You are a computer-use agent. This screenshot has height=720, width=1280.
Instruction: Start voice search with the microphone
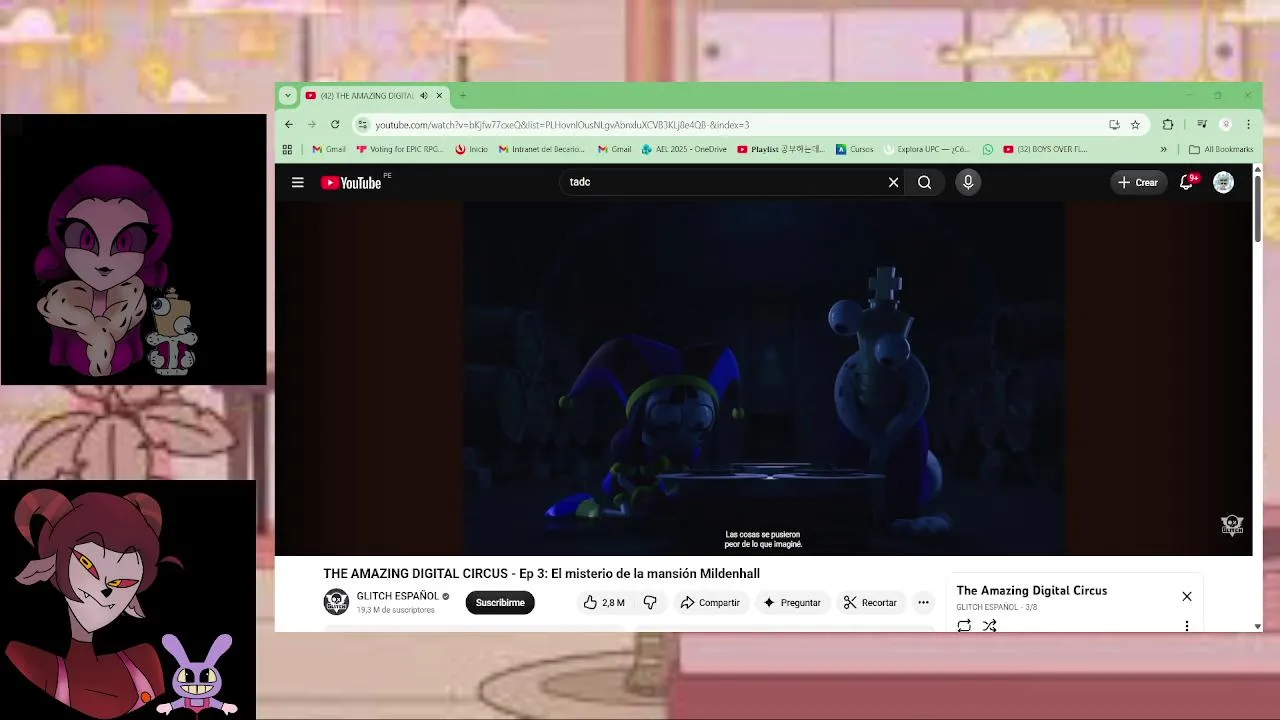(x=968, y=182)
